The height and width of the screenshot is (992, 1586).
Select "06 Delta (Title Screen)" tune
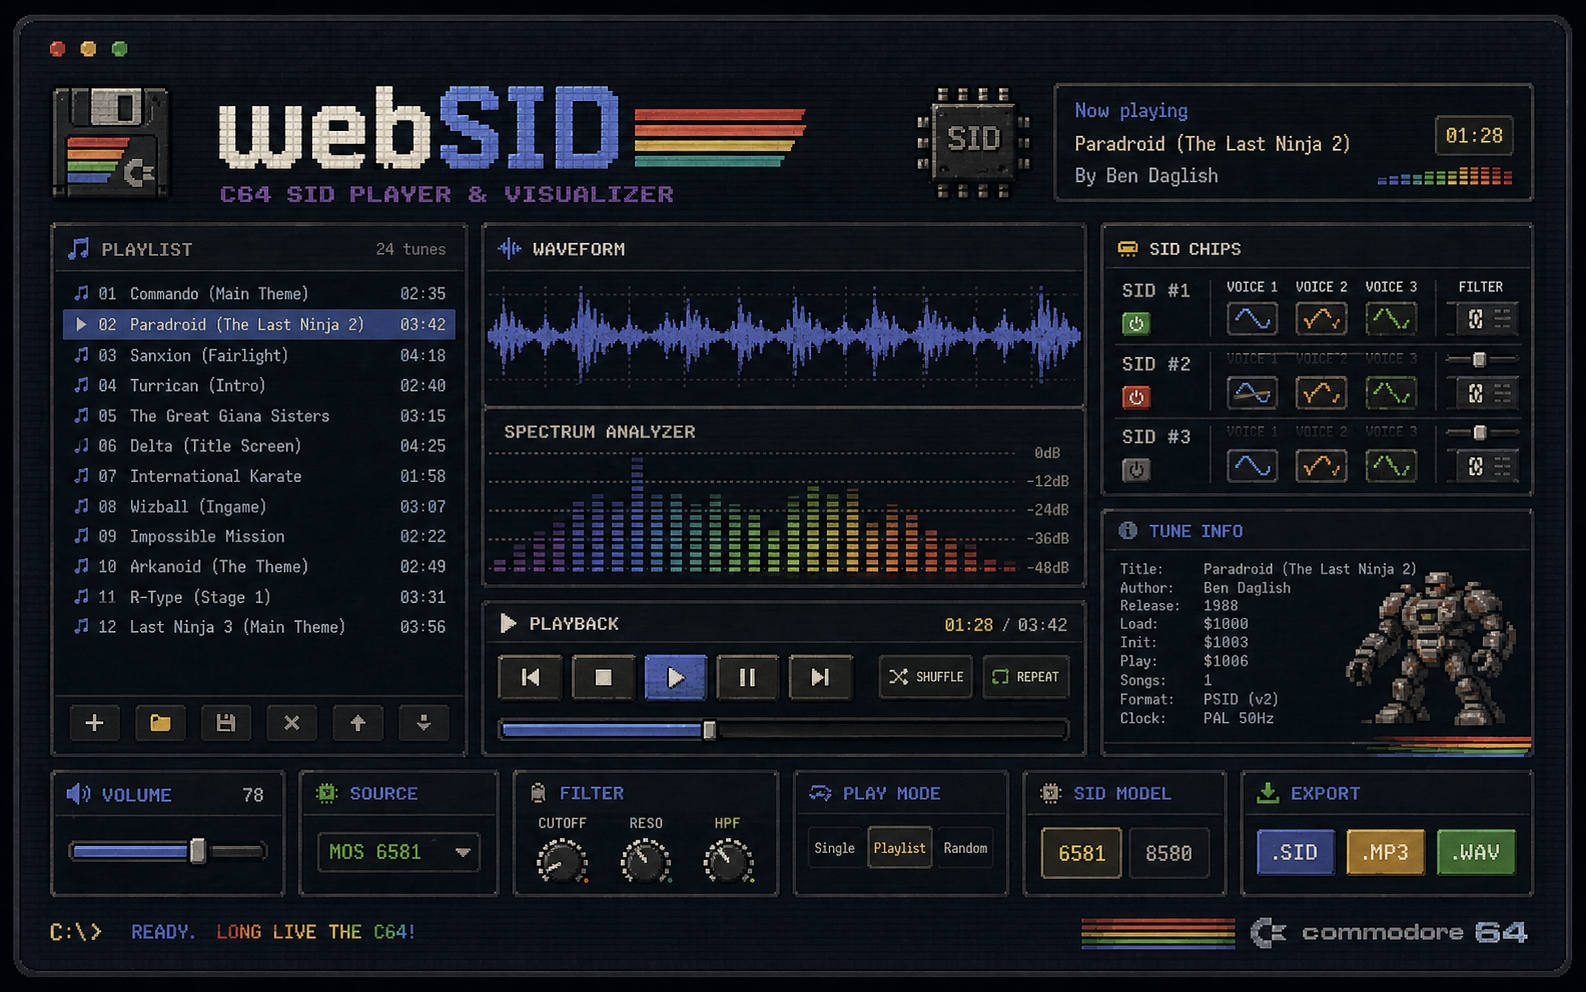tap(259, 446)
